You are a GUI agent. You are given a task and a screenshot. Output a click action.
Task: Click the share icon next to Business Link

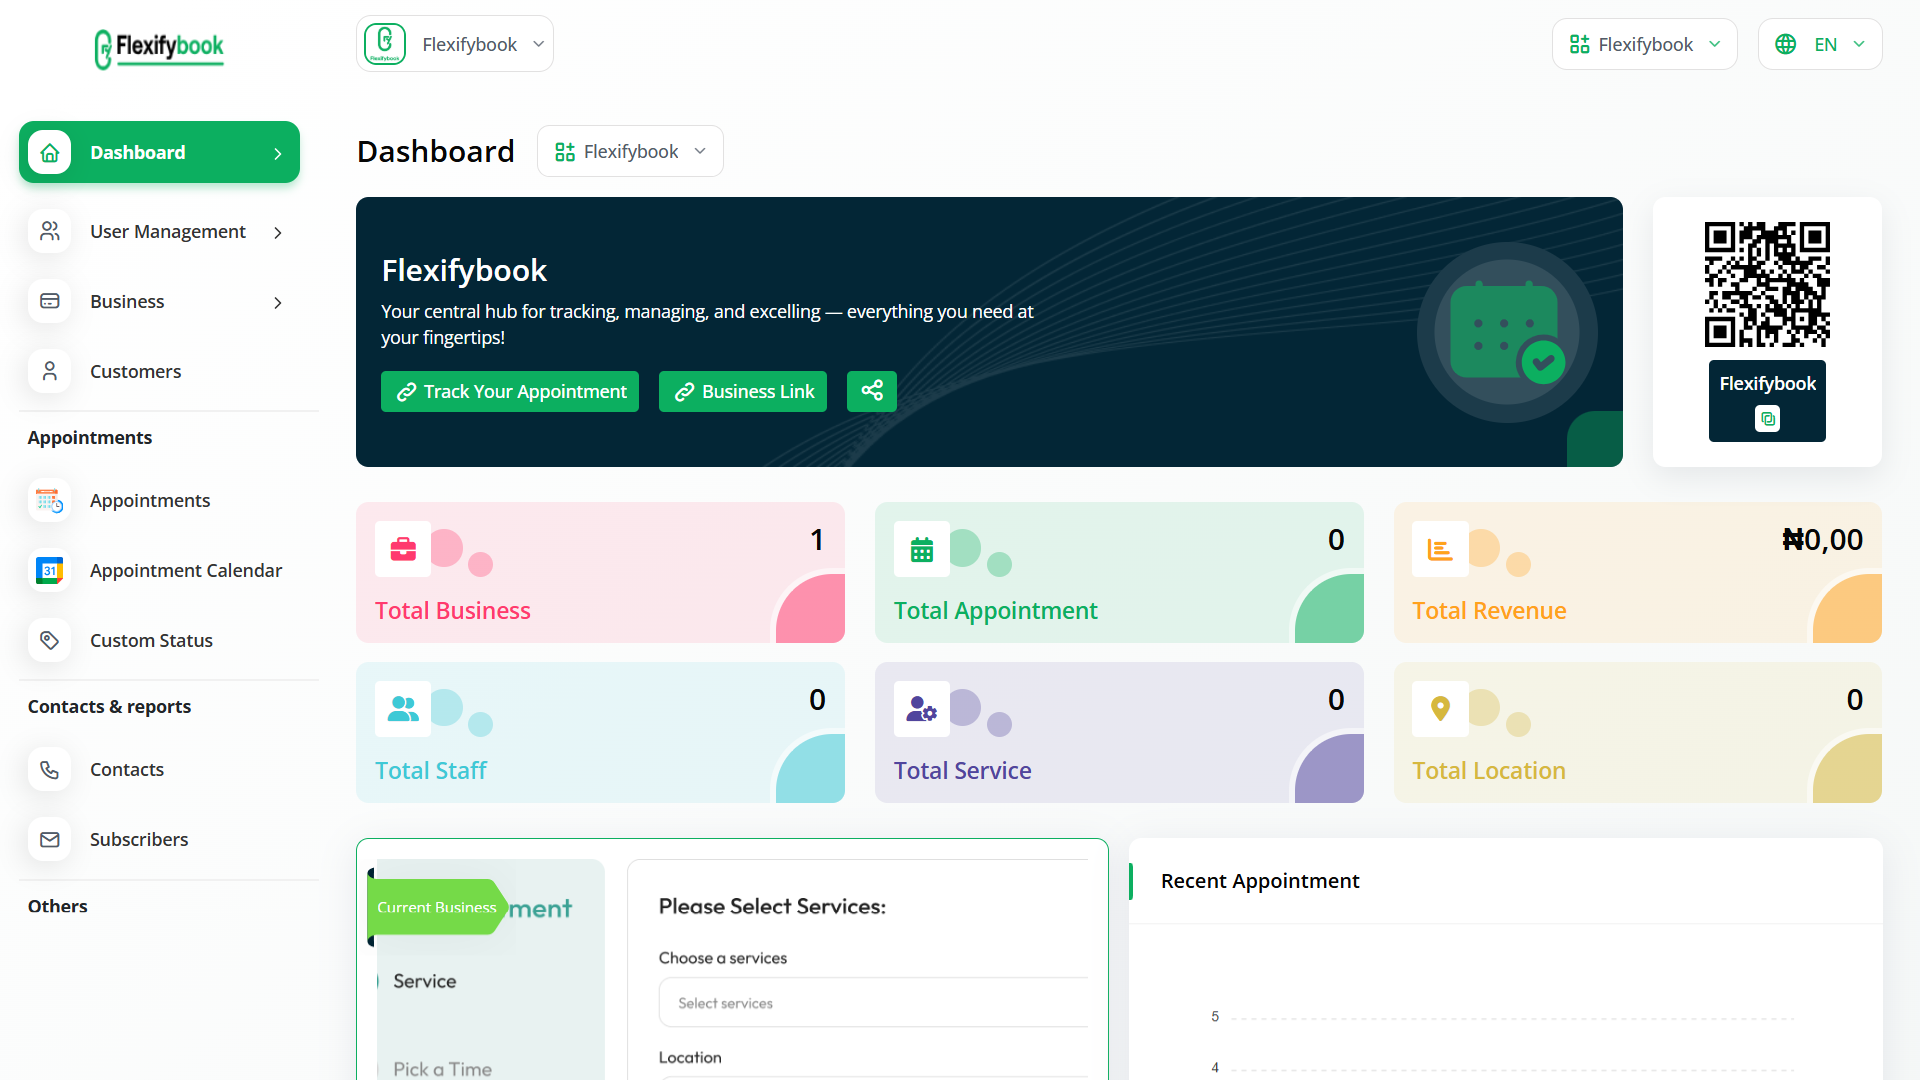coord(871,391)
